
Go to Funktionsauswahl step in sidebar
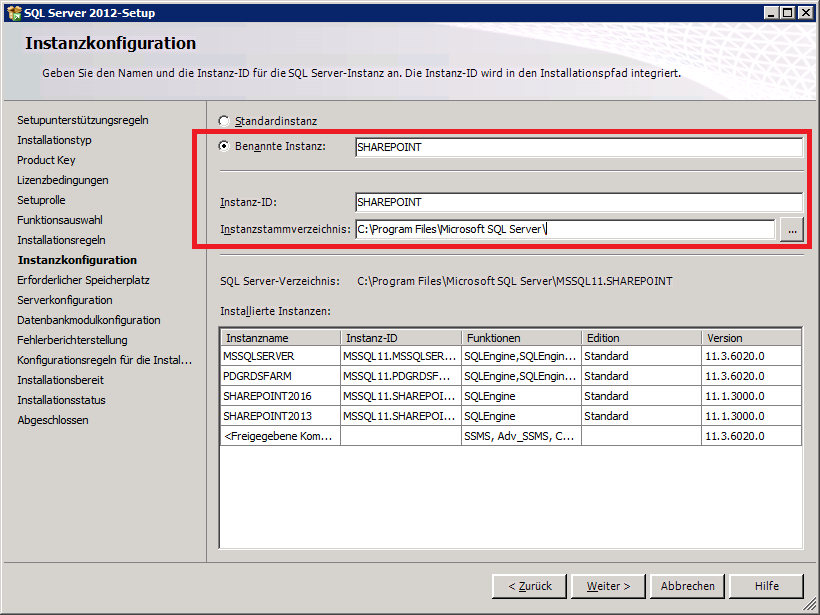click(x=60, y=220)
